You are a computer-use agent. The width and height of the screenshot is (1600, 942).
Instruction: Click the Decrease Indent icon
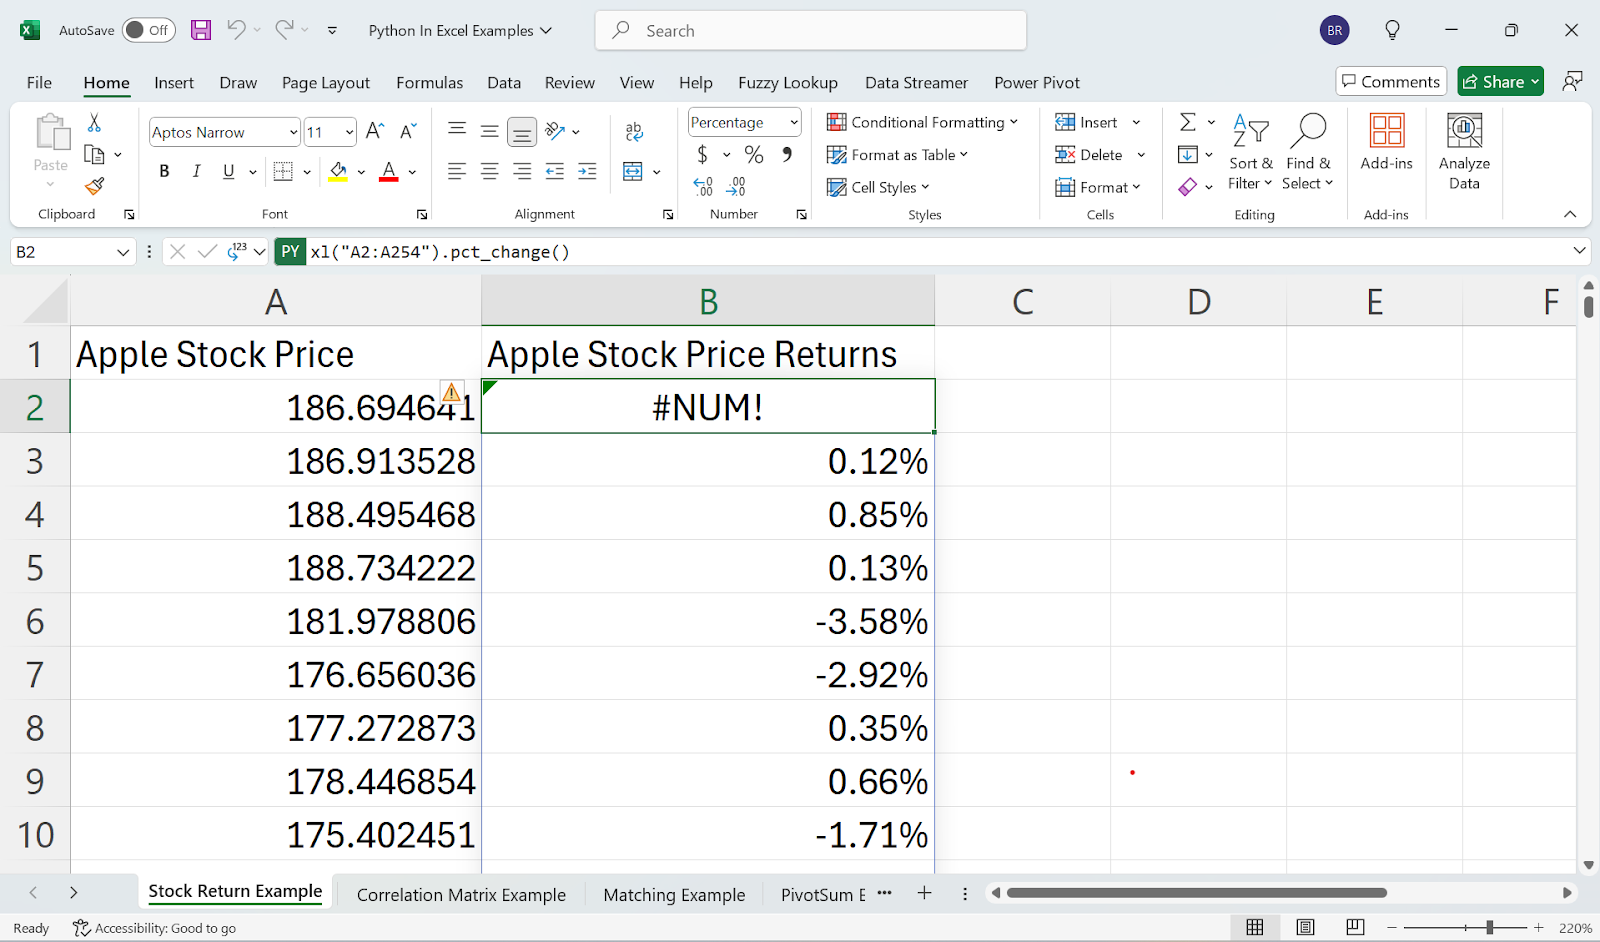click(x=555, y=172)
